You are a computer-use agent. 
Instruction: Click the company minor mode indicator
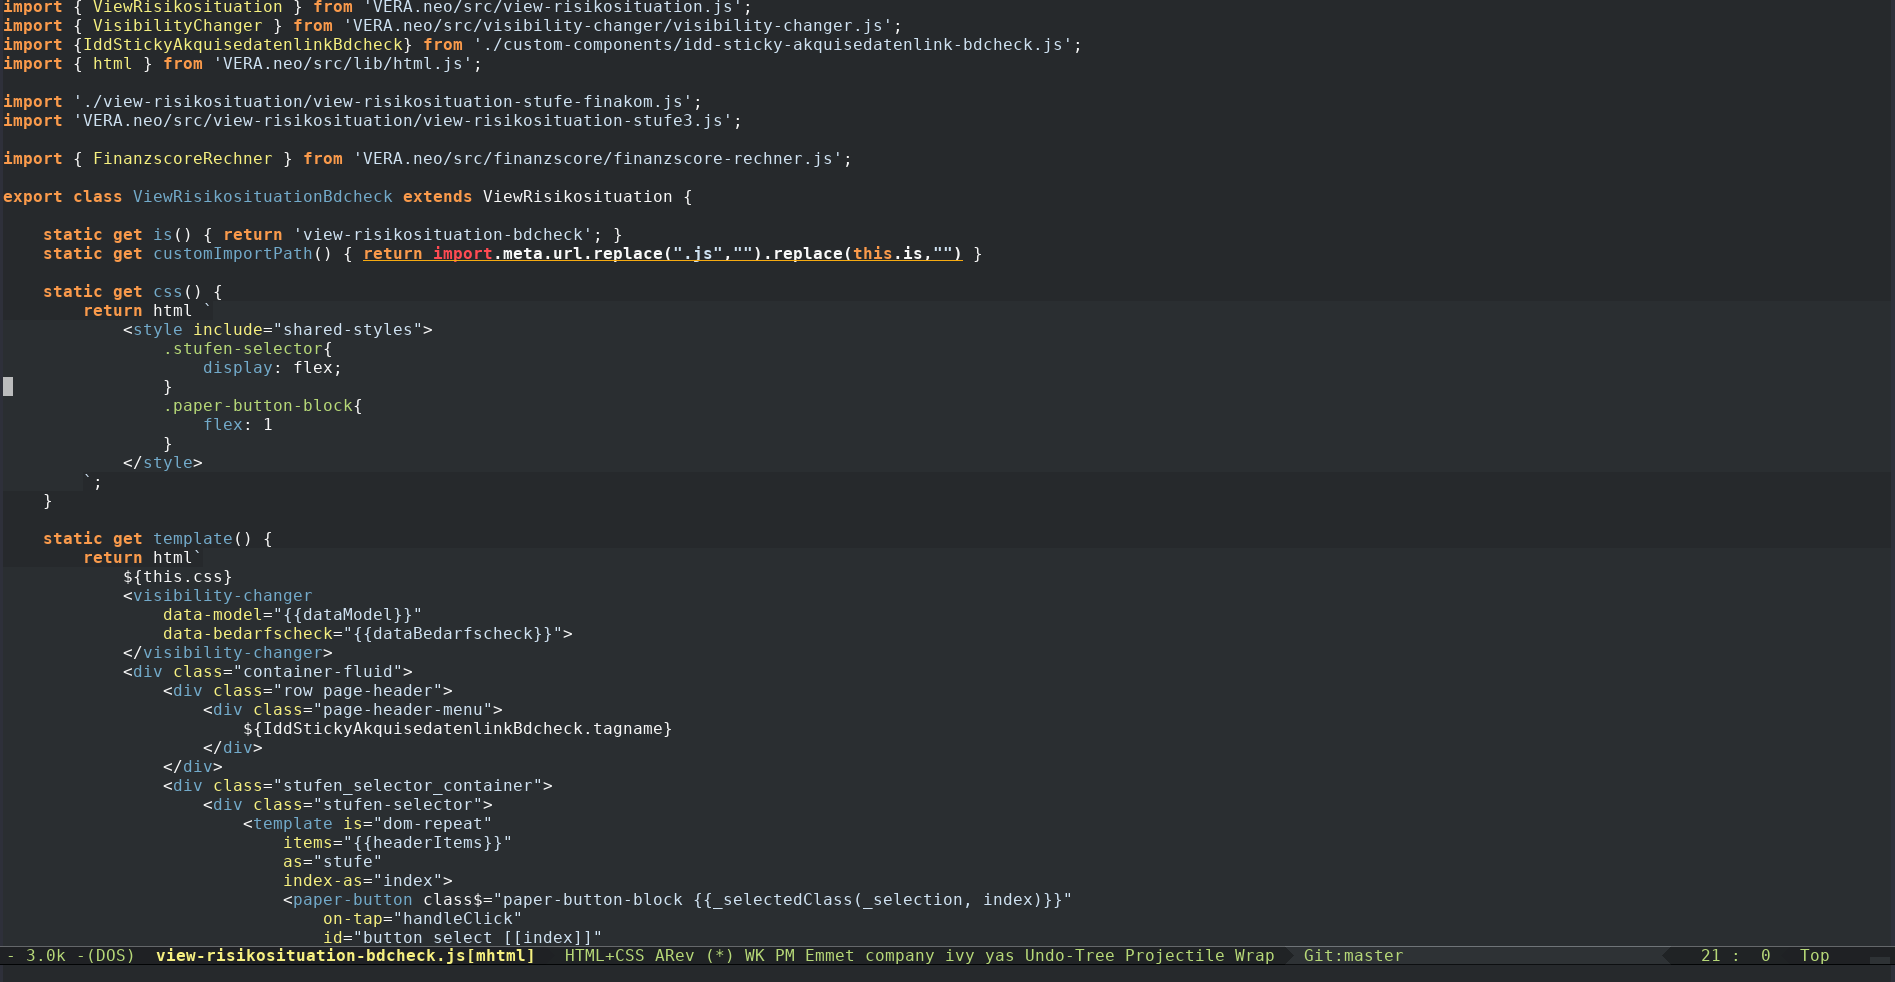click(899, 956)
